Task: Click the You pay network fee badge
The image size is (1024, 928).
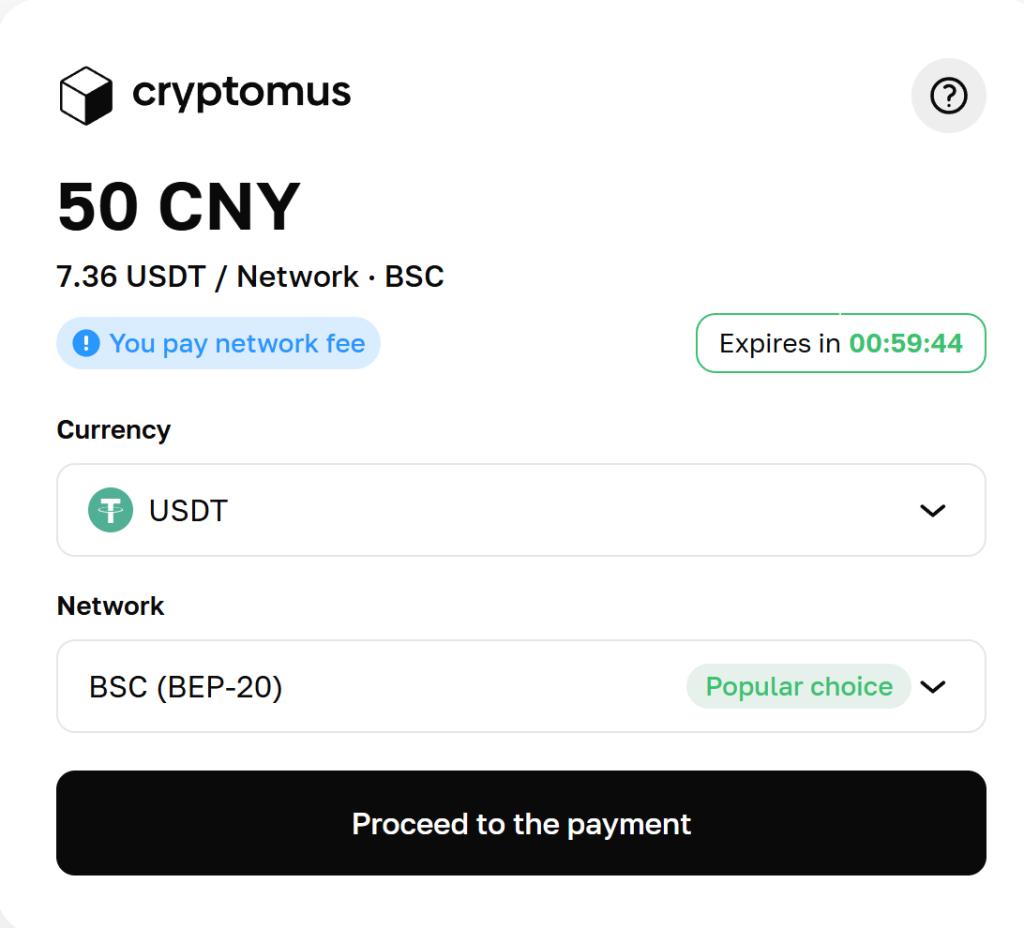Action: [218, 343]
